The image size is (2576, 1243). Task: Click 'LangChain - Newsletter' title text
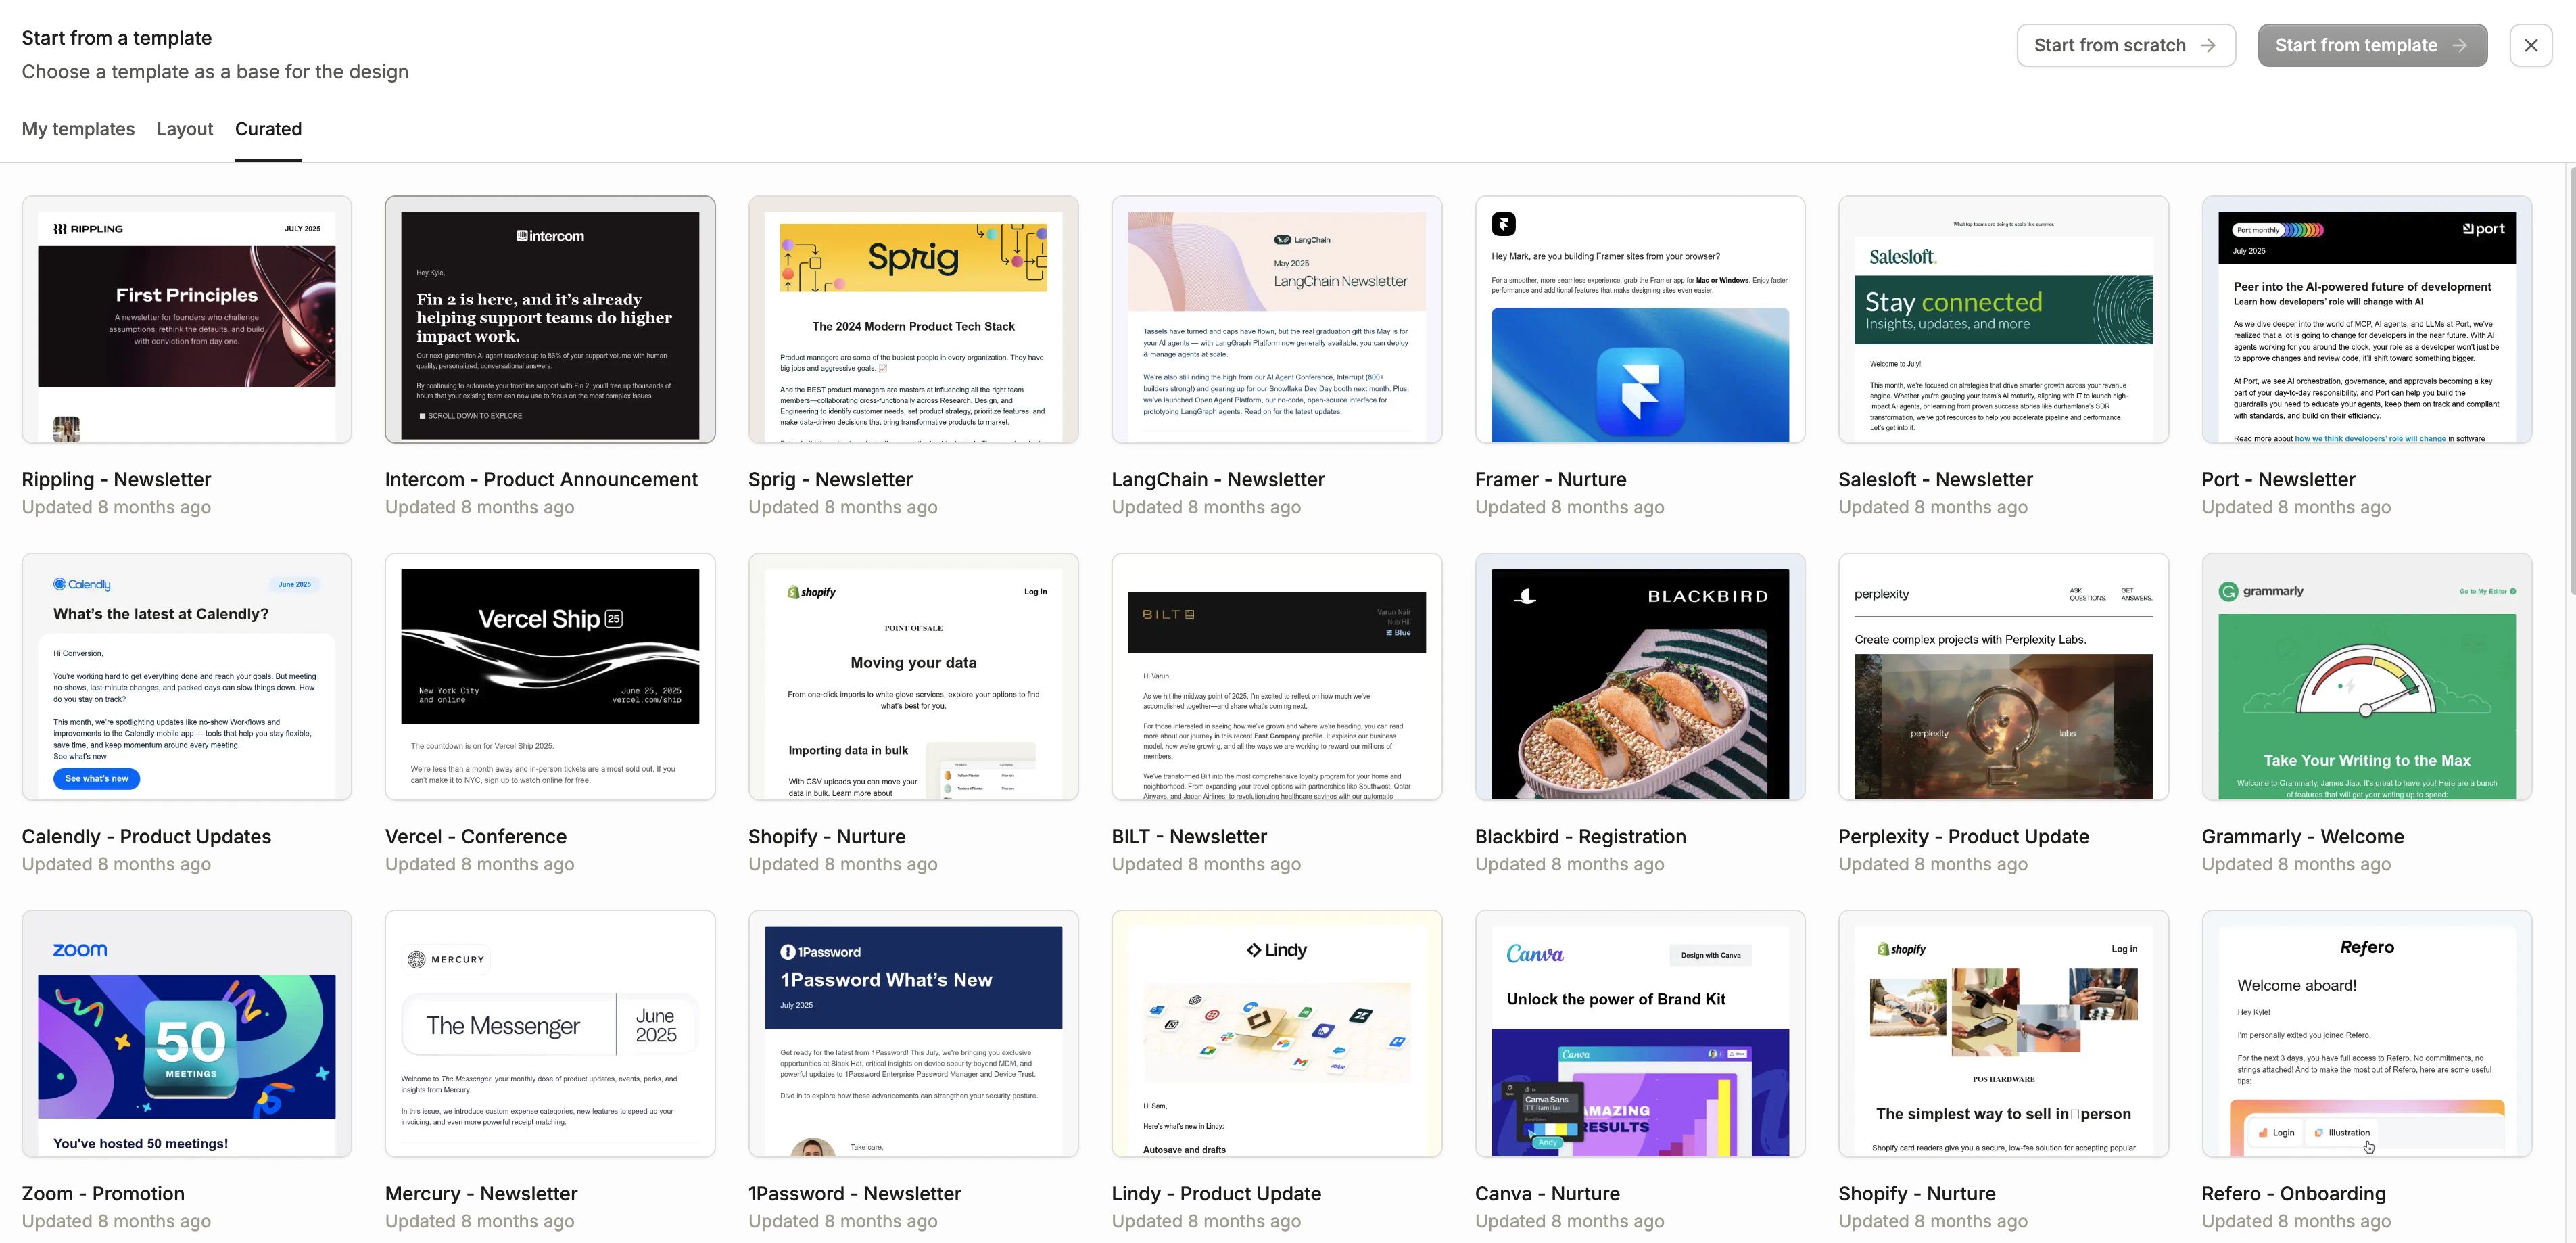[x=1218, y=479]
